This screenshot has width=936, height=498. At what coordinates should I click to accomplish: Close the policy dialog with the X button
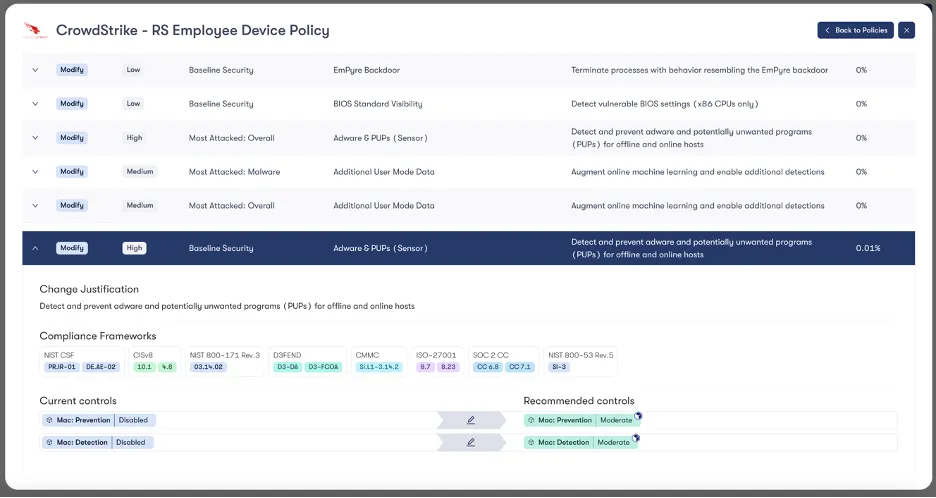tap(906, 30)
